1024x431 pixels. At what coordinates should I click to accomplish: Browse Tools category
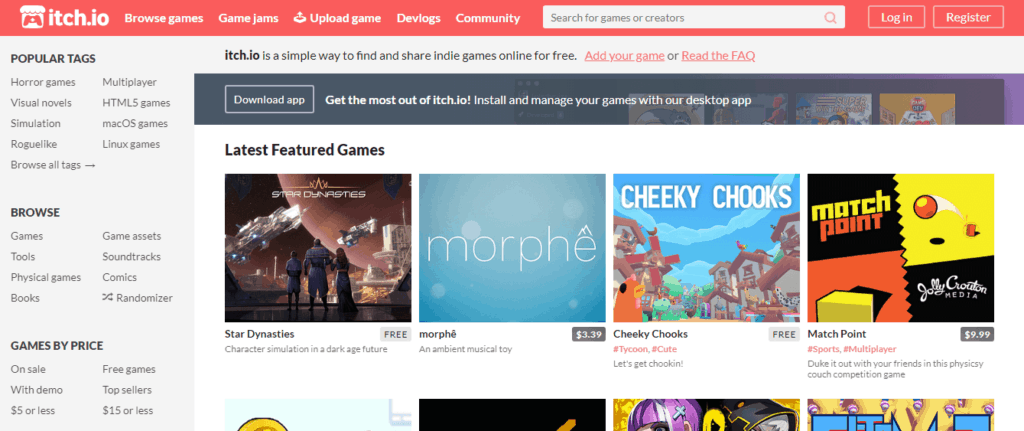click(23, 257)
